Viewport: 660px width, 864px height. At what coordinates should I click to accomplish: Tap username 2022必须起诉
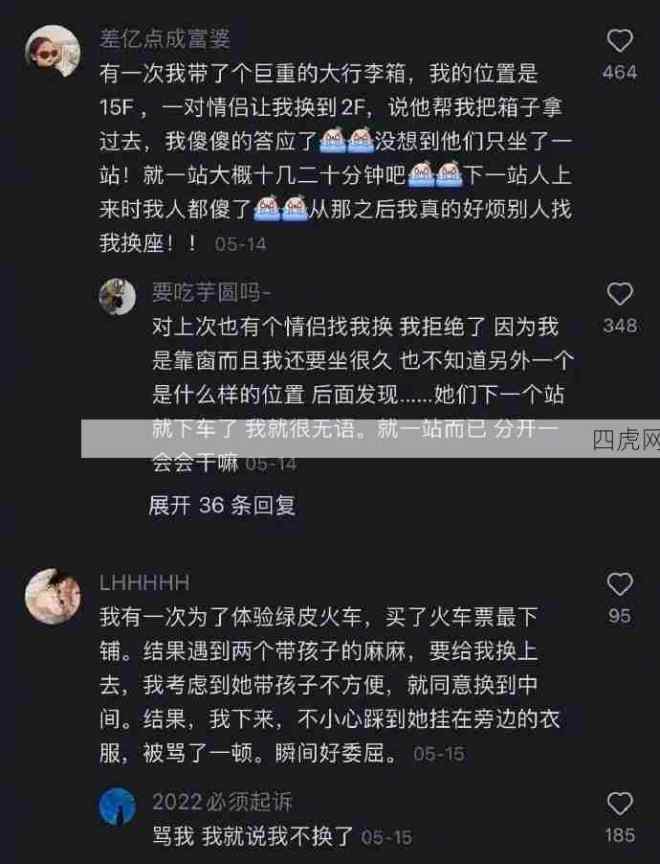point(222,802)
